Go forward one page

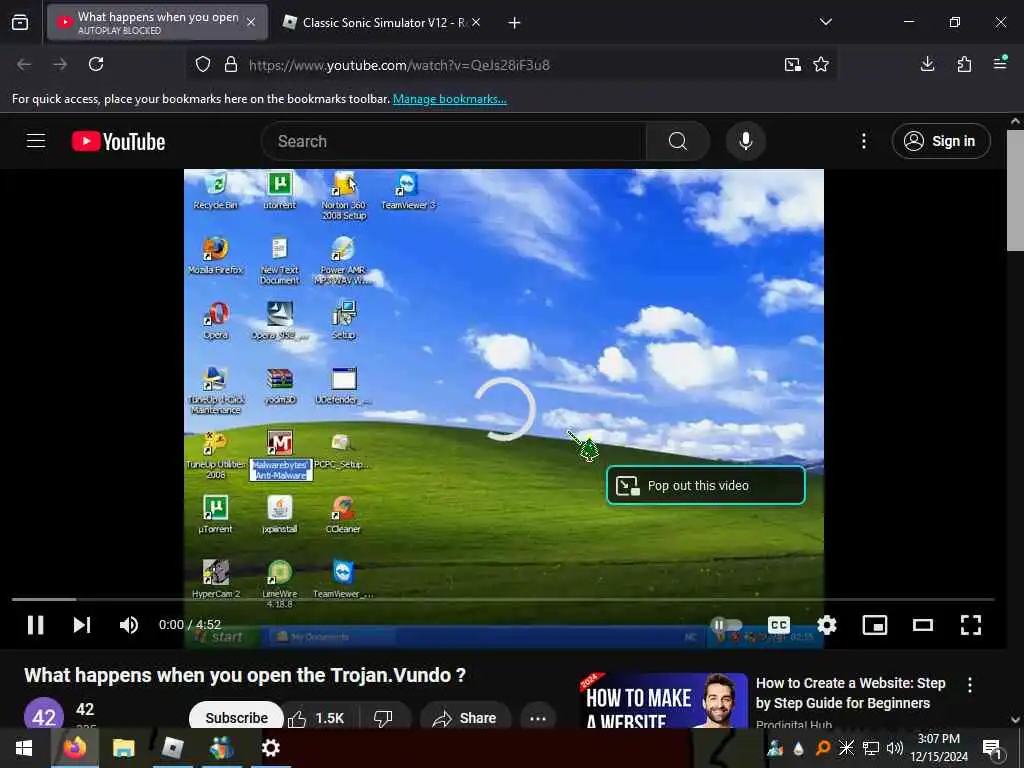point(60,64)
